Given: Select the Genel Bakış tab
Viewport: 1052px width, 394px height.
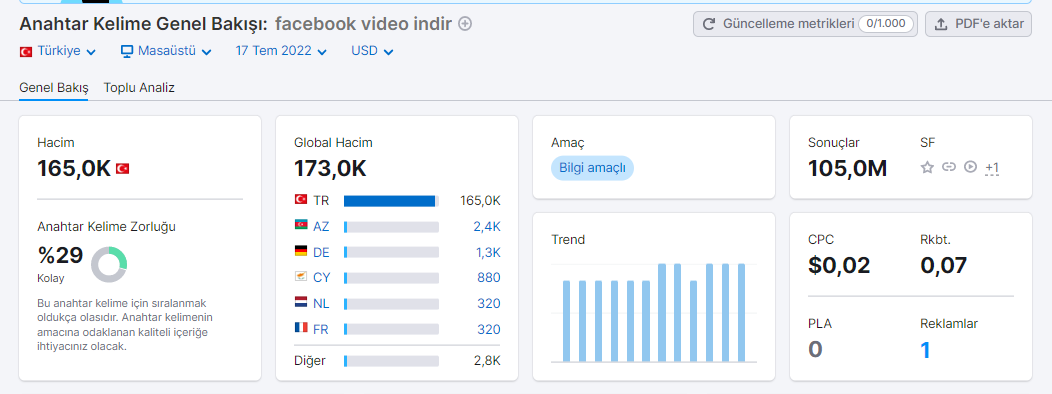Looking at the screenshot, I should tap(54, 88).
